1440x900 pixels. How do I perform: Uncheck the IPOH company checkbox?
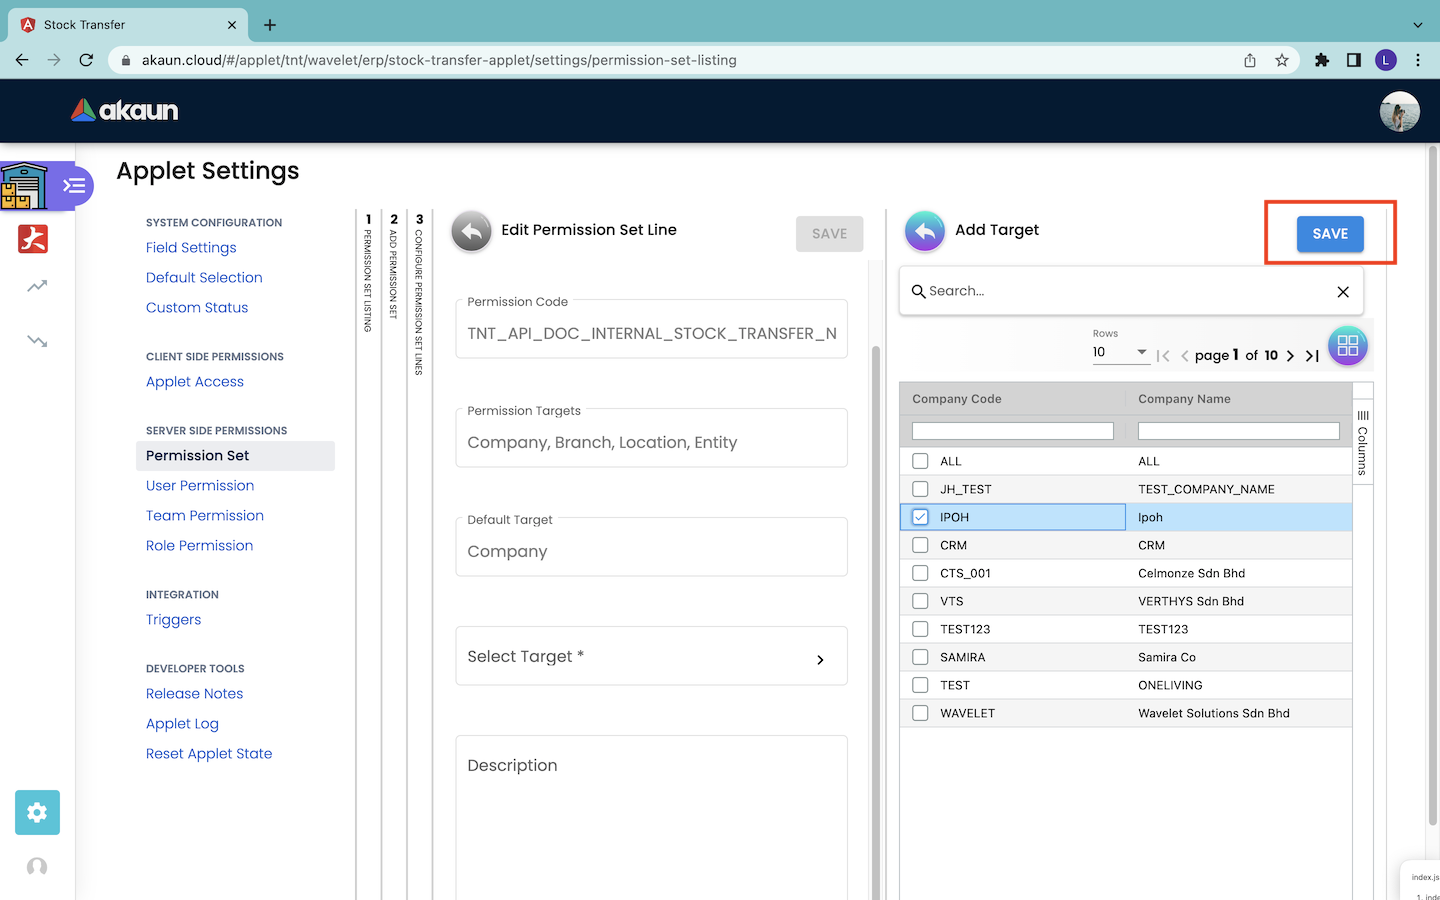point(920,517)
